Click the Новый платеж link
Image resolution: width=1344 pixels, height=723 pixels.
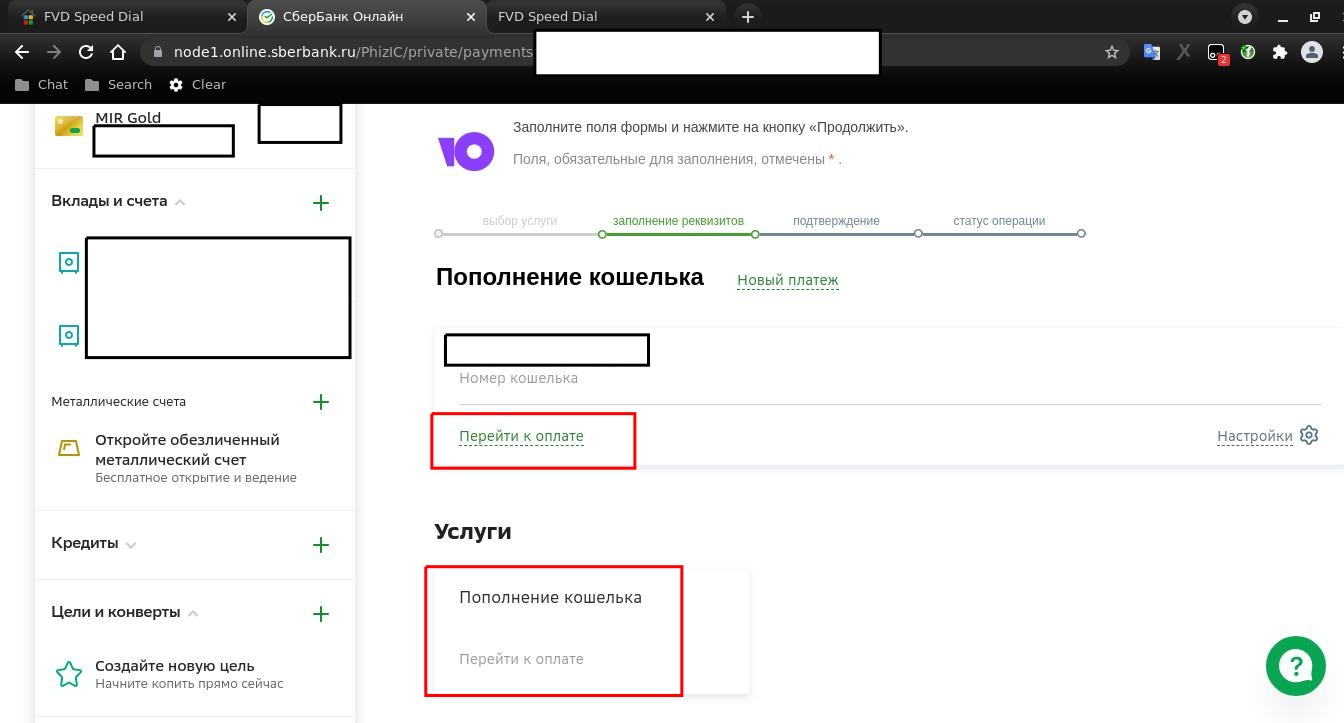(x=787, y=280)
